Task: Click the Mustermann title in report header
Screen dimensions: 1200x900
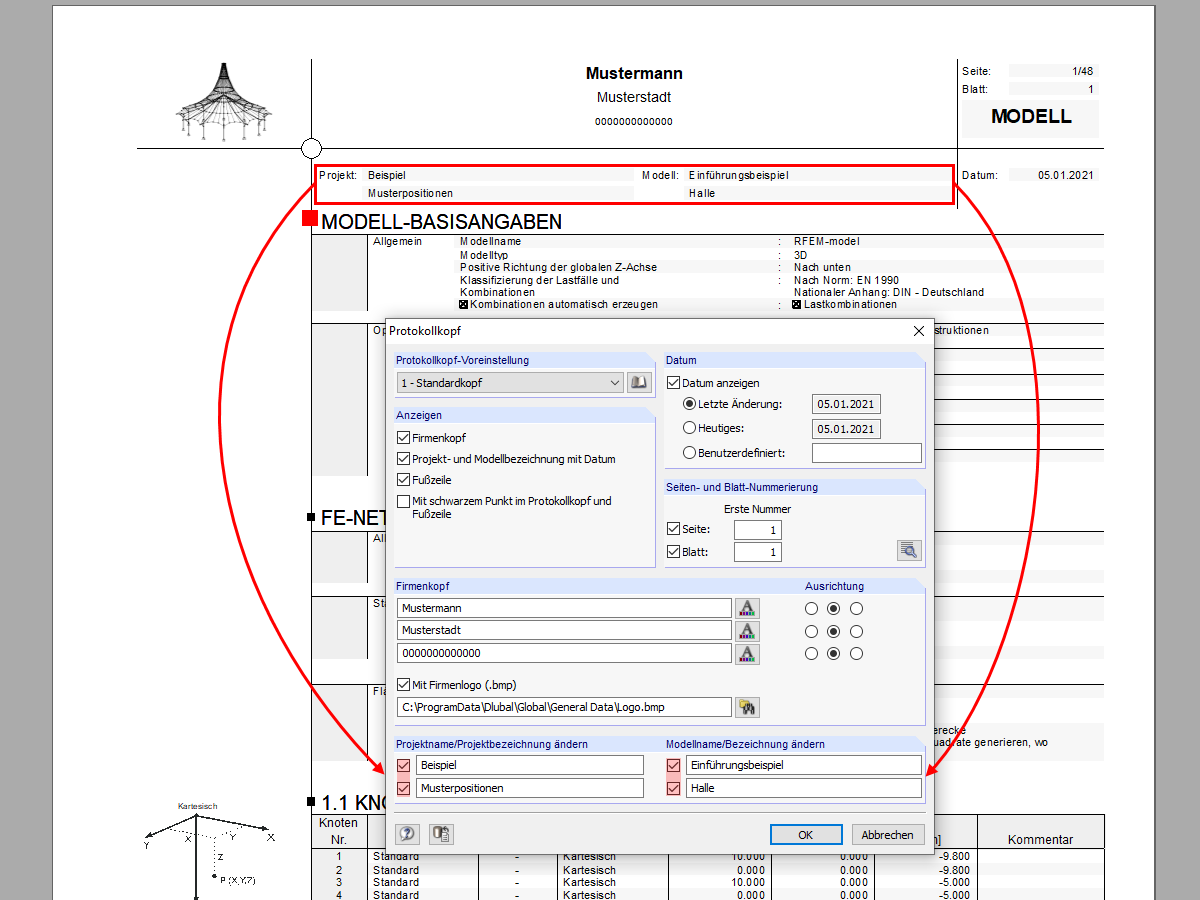Action: pos(634,73)
